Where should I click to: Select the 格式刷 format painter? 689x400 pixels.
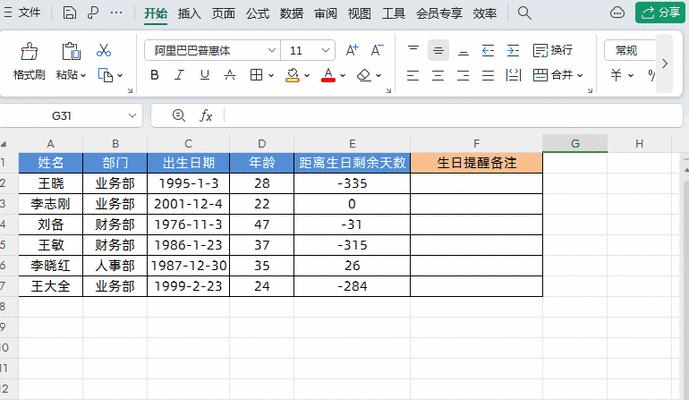click(29, 61)
